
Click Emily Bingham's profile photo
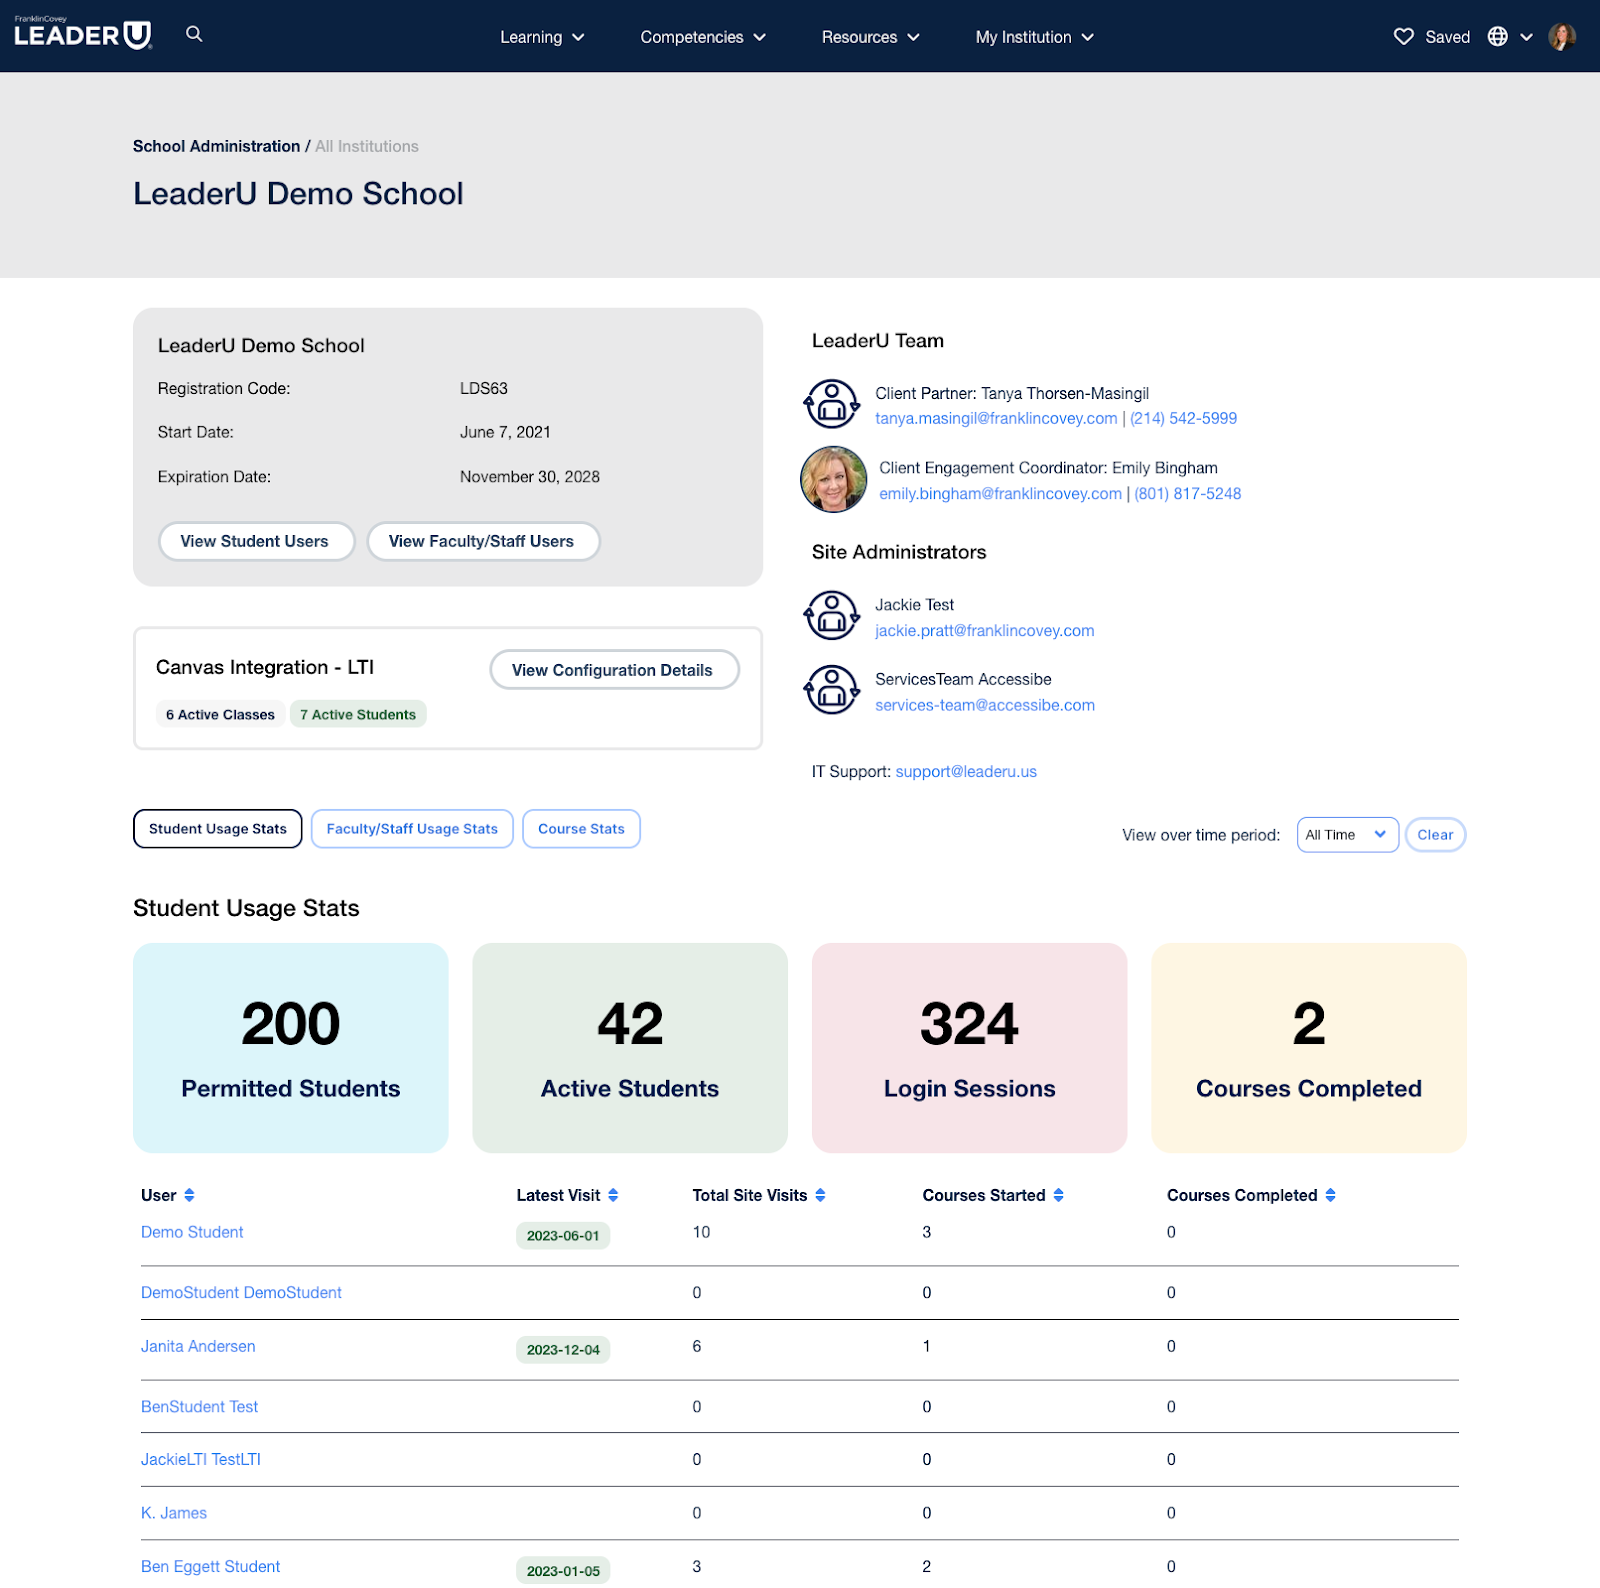tap(833, 480)
